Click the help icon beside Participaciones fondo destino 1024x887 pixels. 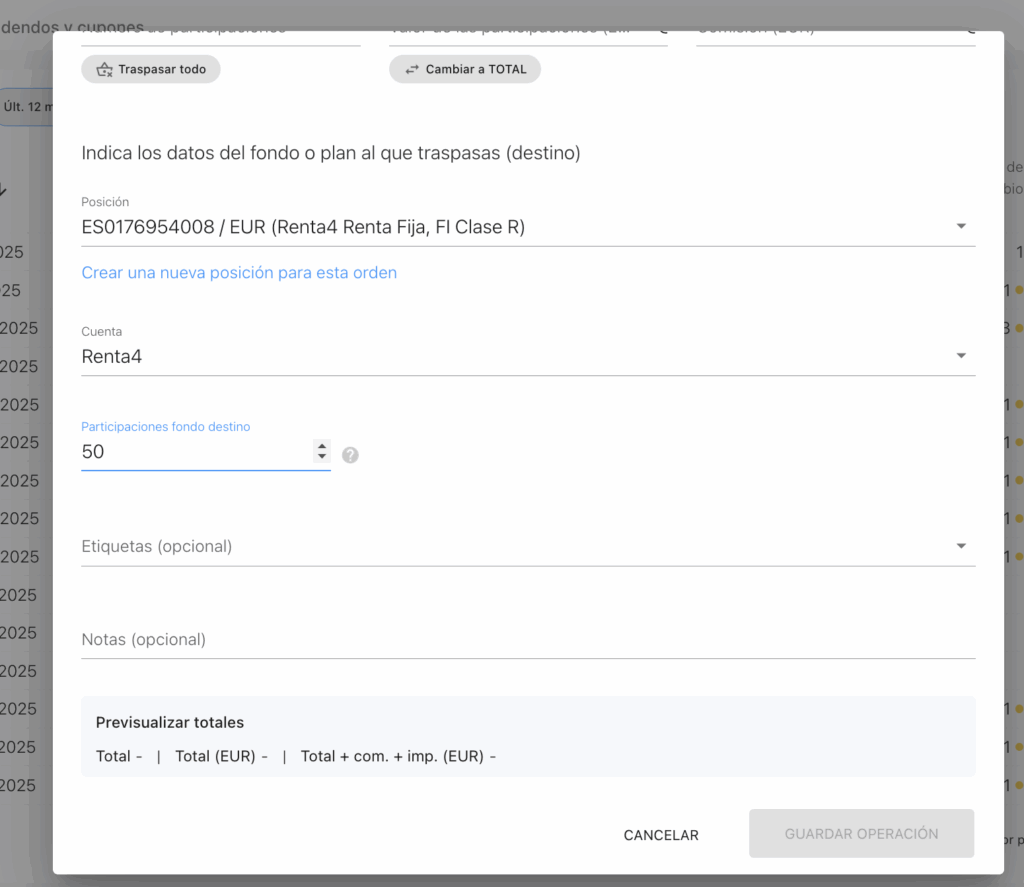[x=350, y=455]
